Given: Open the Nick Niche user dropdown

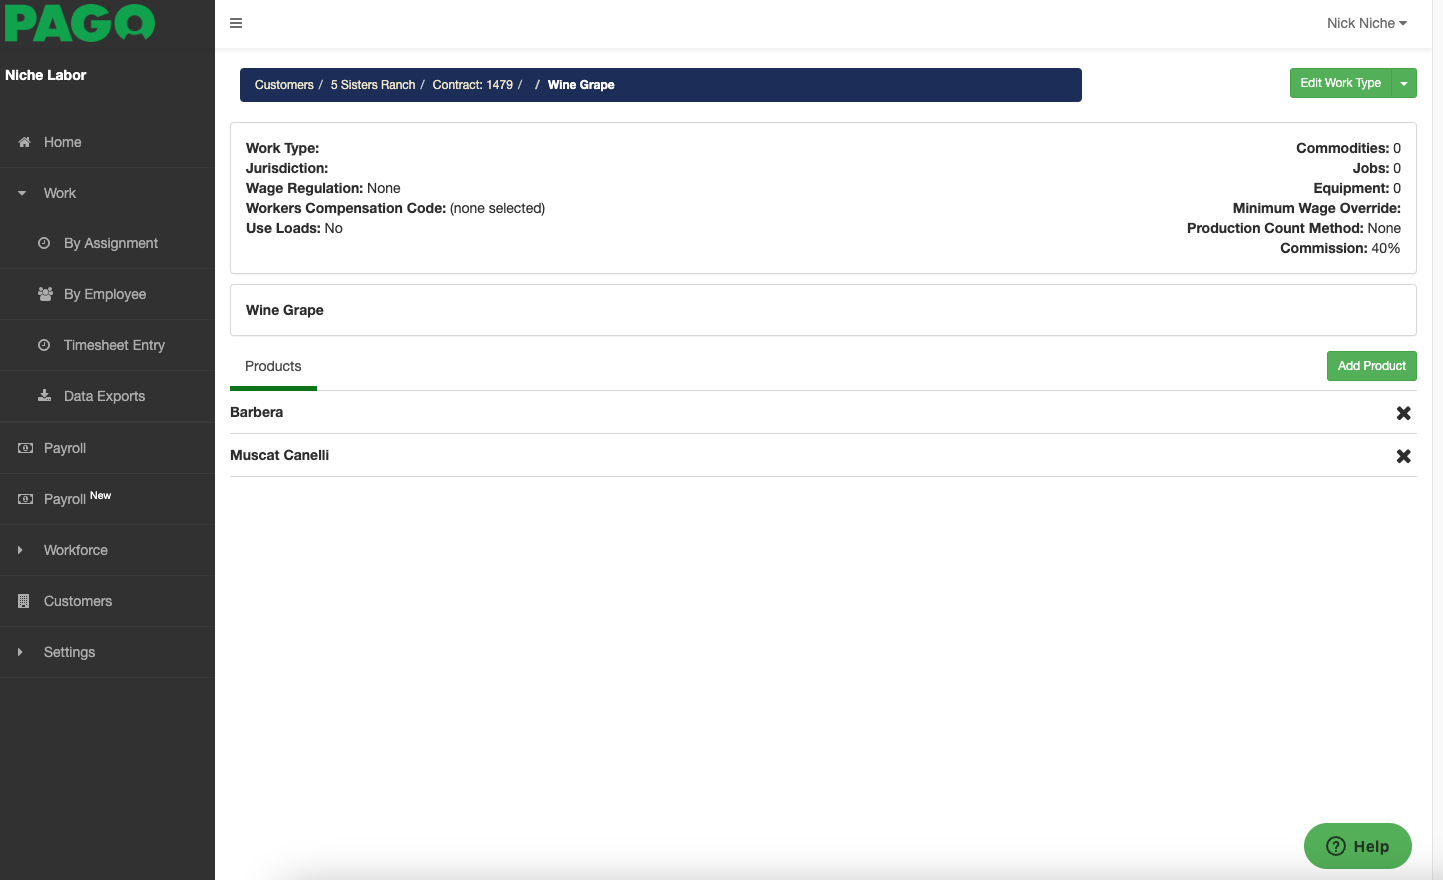Looking at the screenshot, I should click(x=1365, y=23).
